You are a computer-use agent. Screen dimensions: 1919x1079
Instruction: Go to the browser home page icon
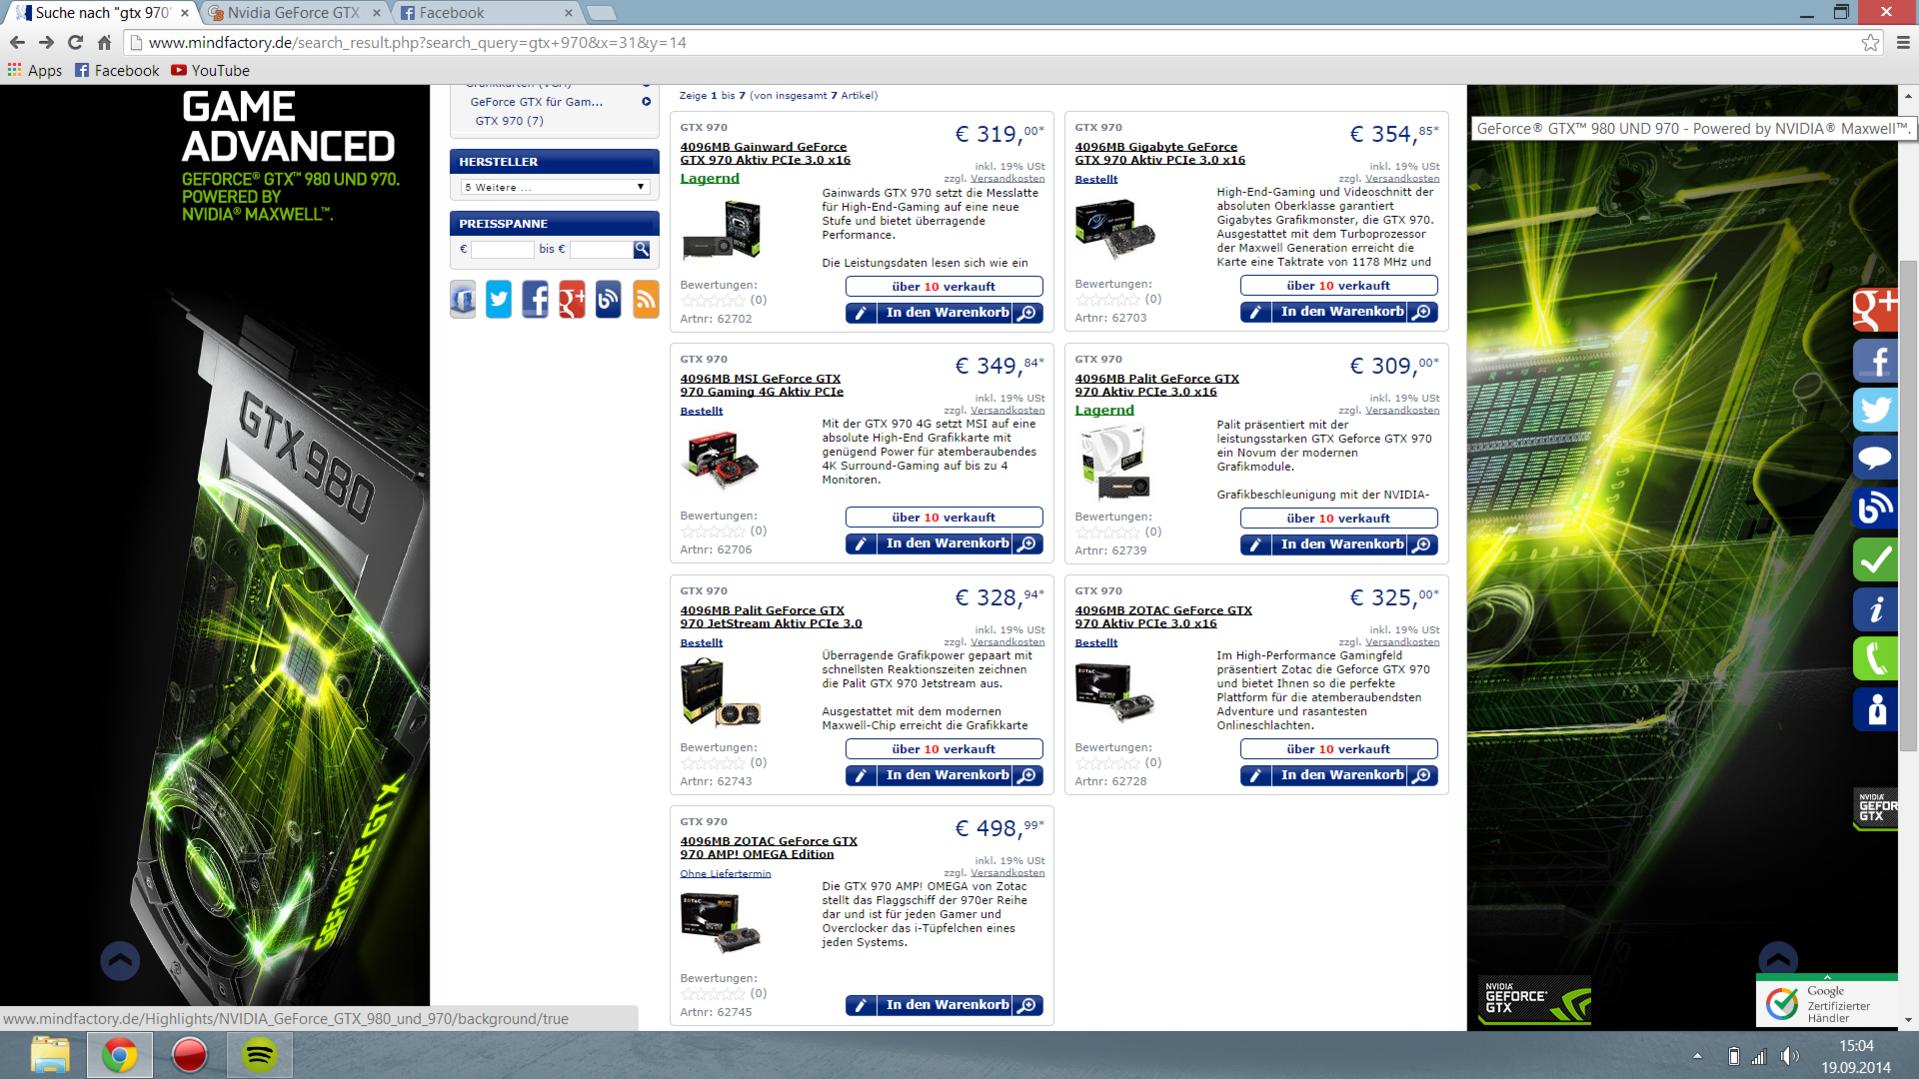(x=104, y=42)
